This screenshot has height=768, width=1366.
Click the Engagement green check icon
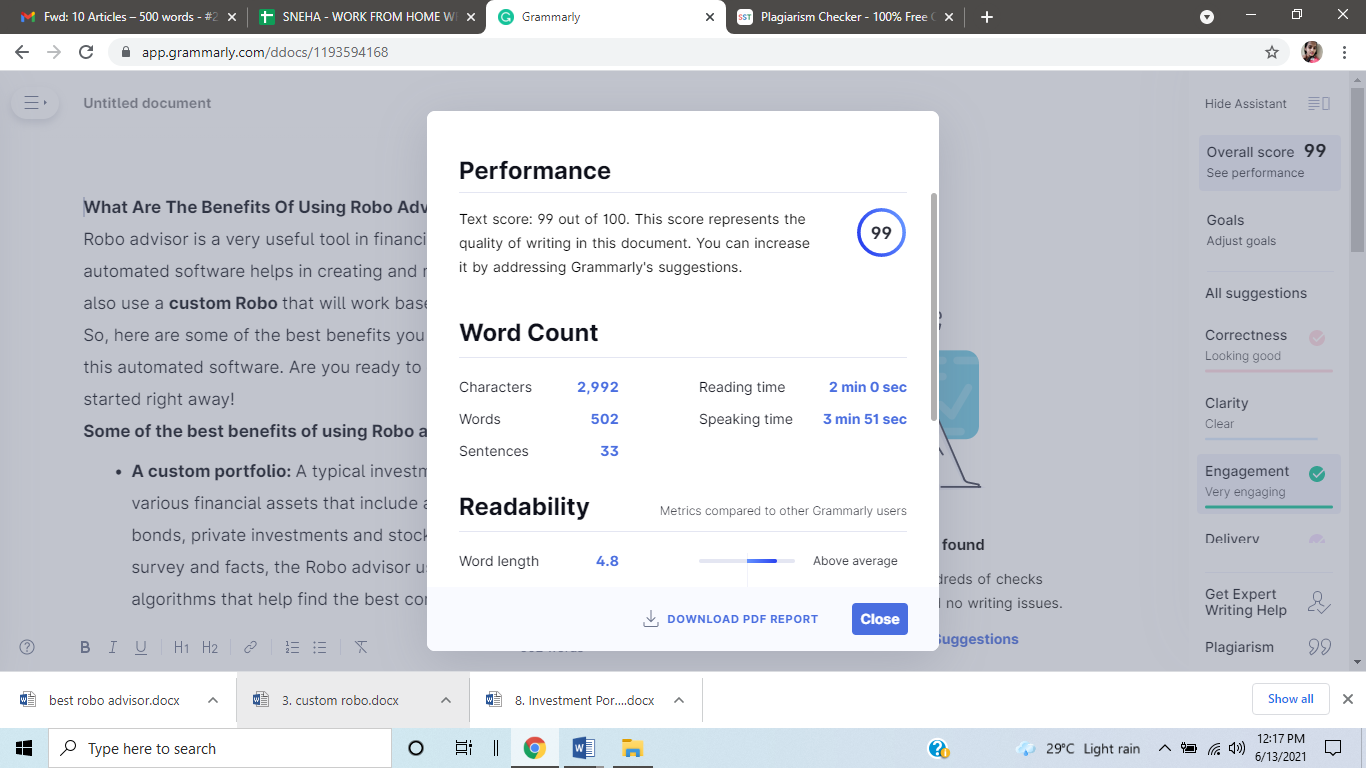pos(1317,474)
